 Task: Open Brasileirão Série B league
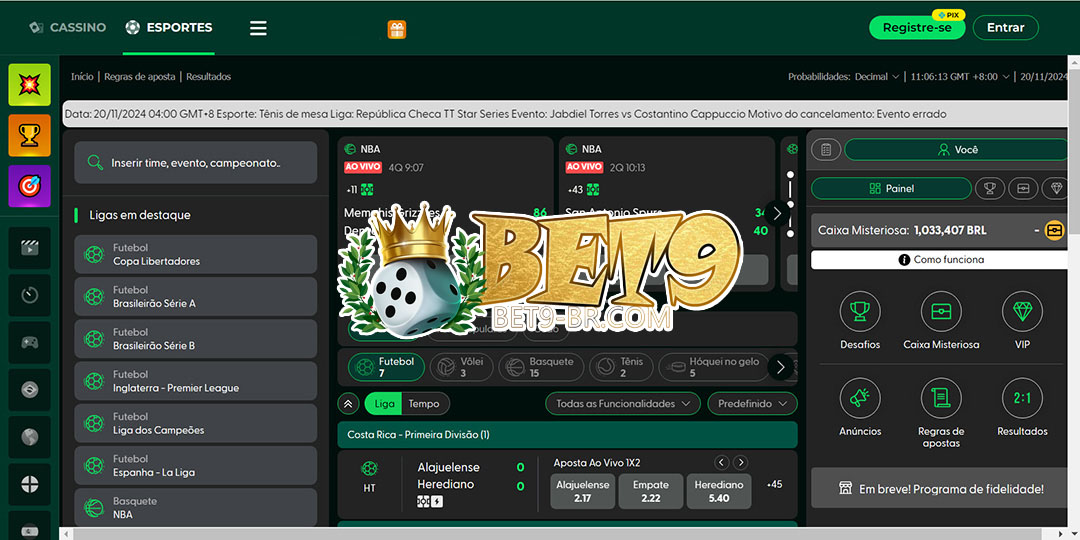click(196, 339)
